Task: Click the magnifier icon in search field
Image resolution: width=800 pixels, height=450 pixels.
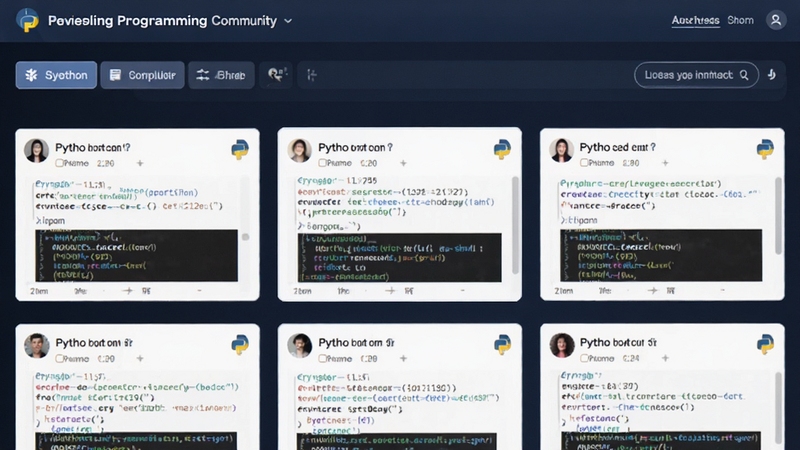Action: pos(744,75)
